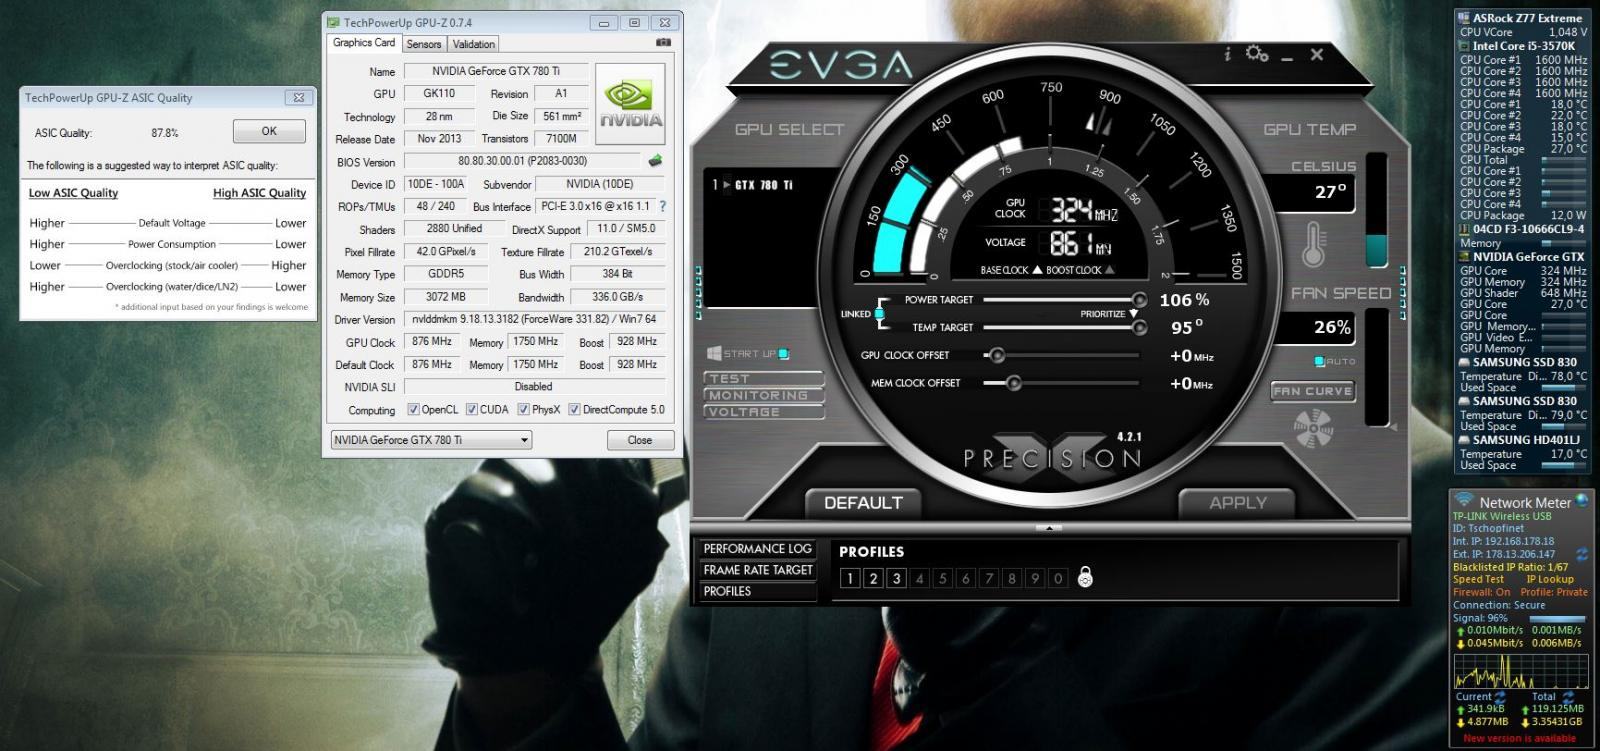Click 'New version is available' link
Screen dimensions: 1600x751
[x=1519, y=739]
